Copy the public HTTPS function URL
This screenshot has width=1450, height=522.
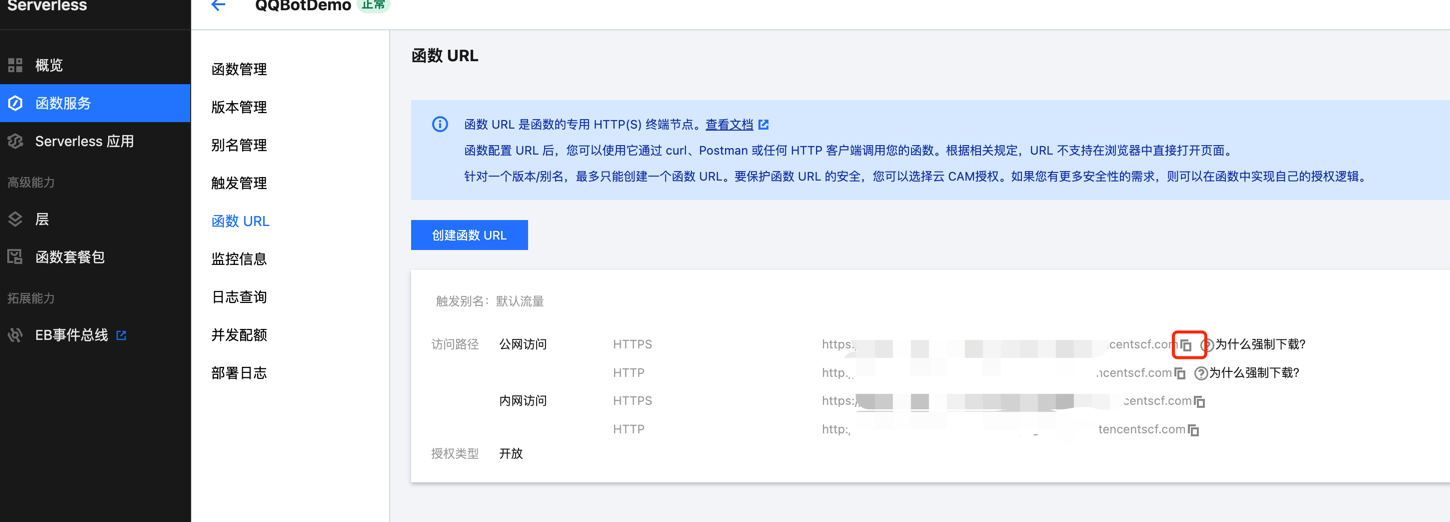click(x=1186, y=345)
